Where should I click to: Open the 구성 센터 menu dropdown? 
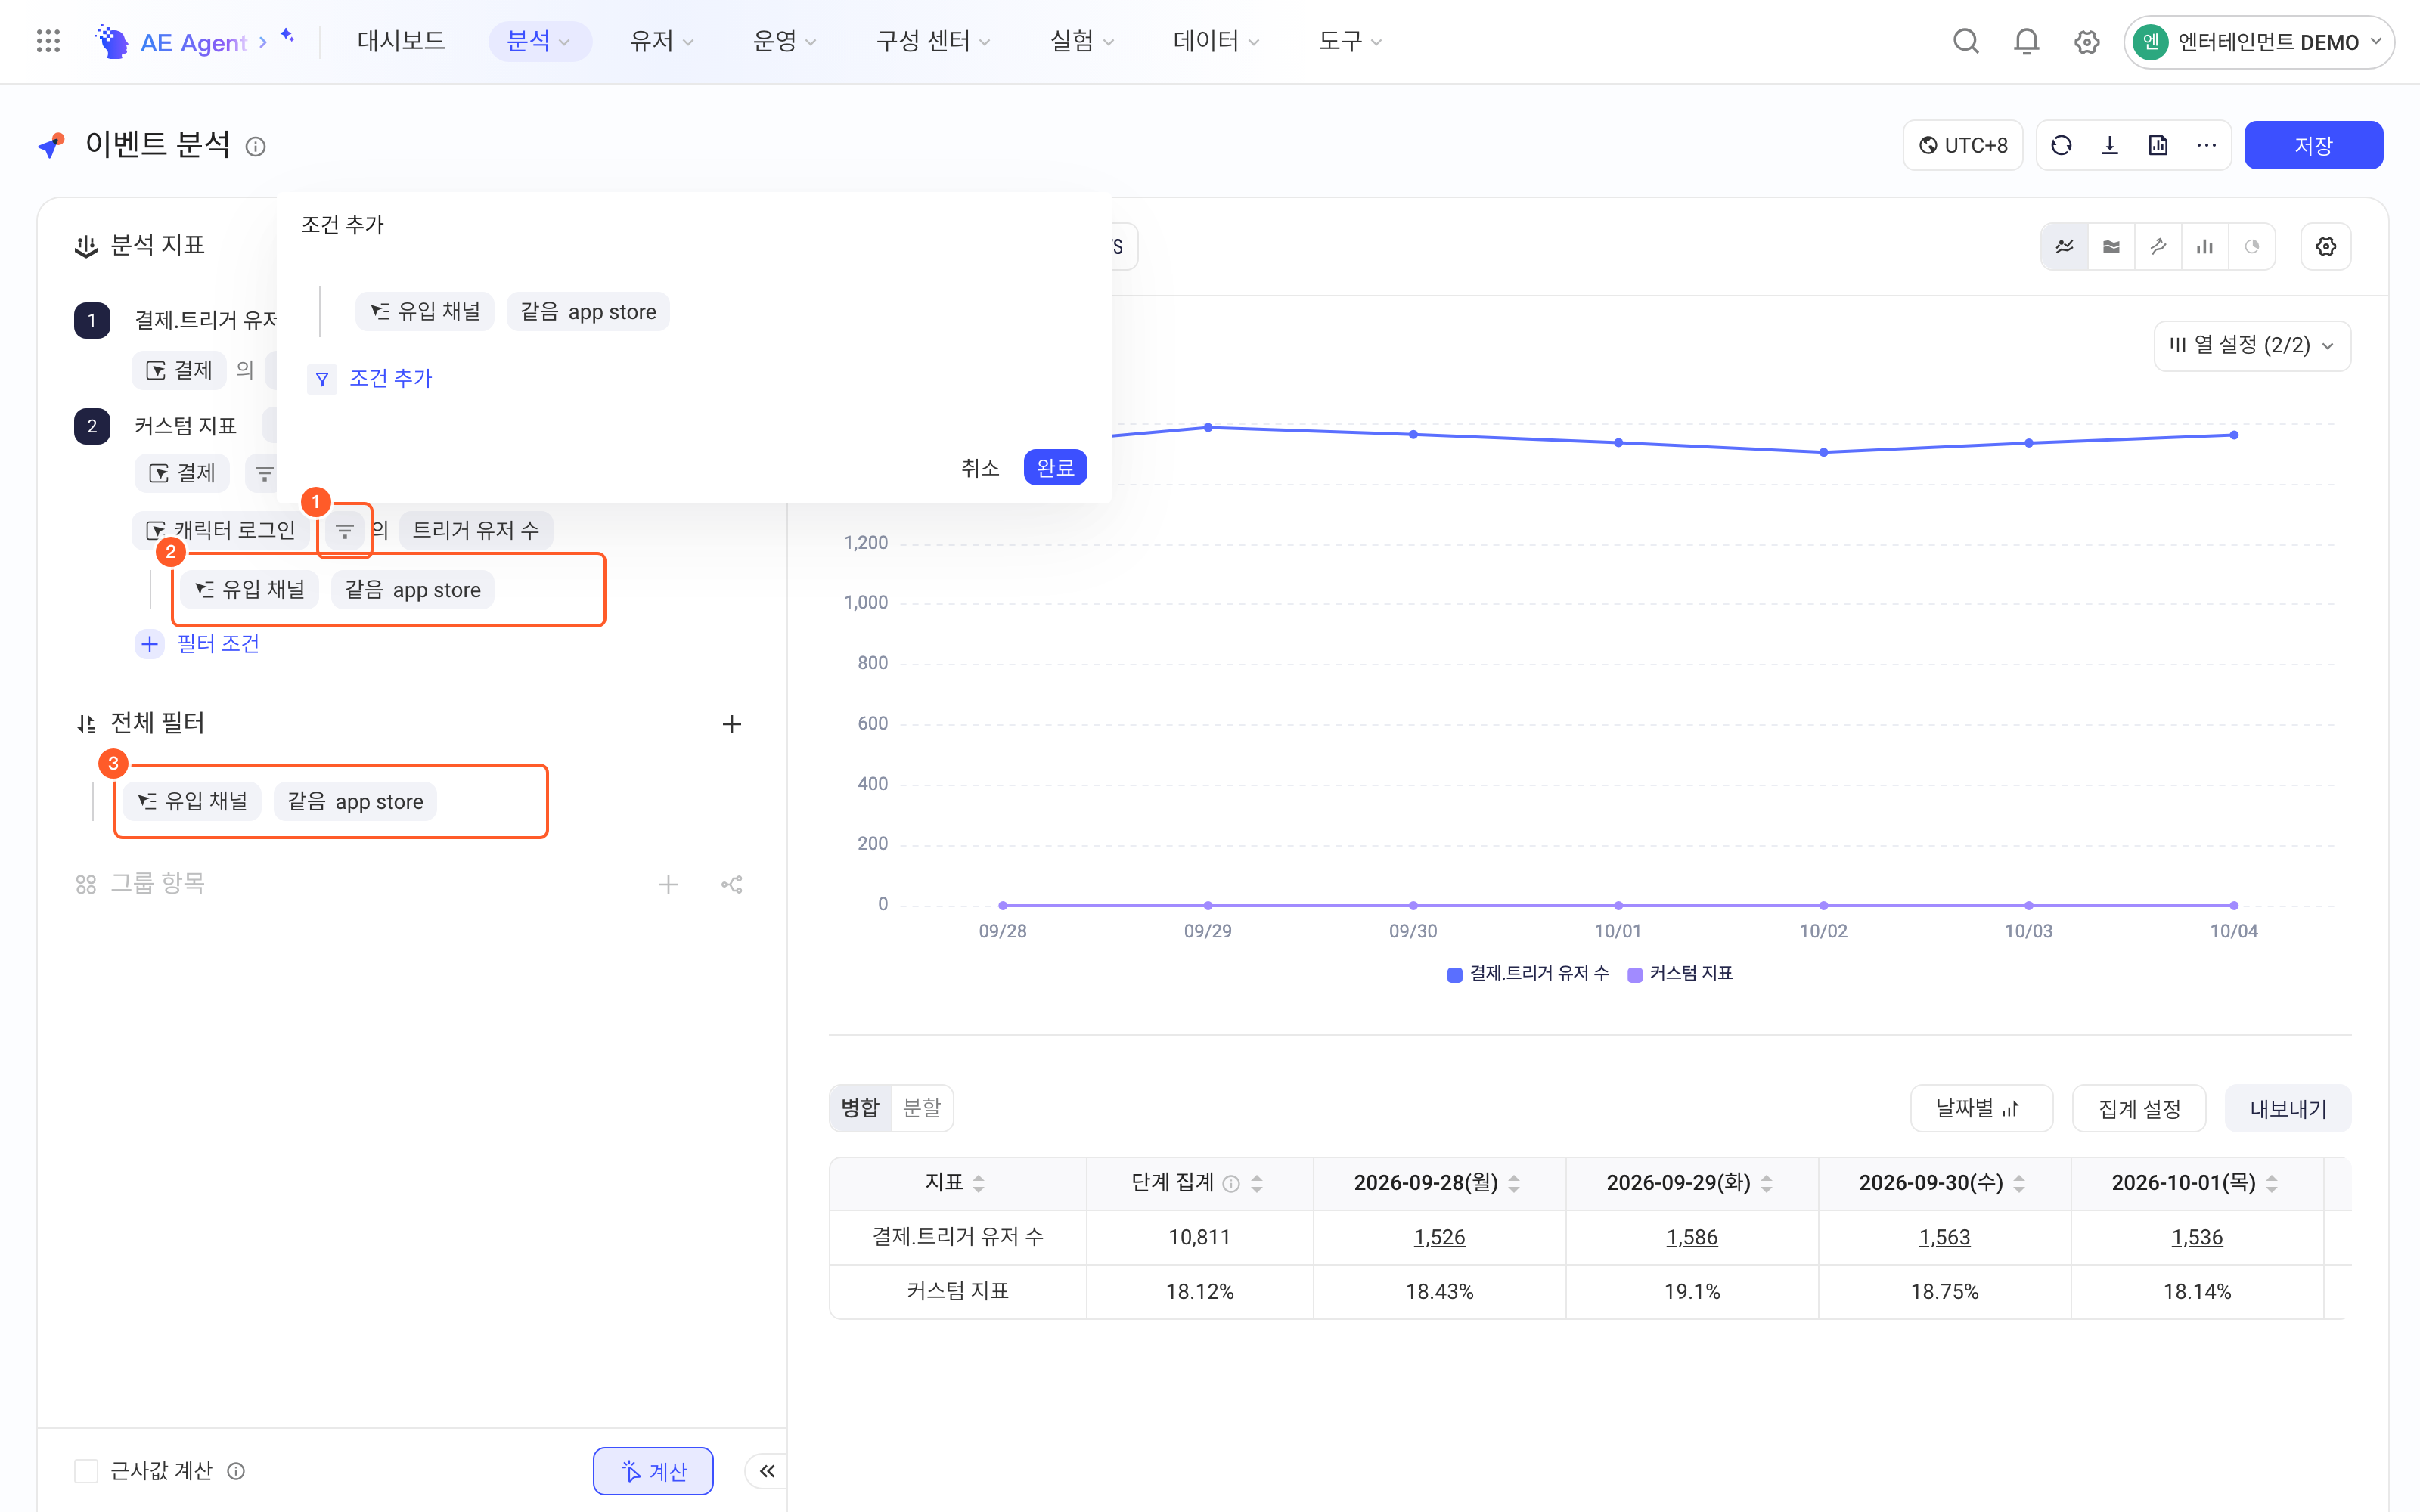point(933,41)
